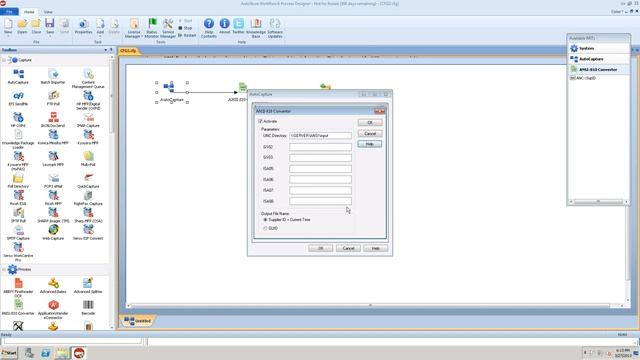This screenshot has width=640, height=360.
Task: Click the ISA06 input field
Action: (x=320, y=180)
